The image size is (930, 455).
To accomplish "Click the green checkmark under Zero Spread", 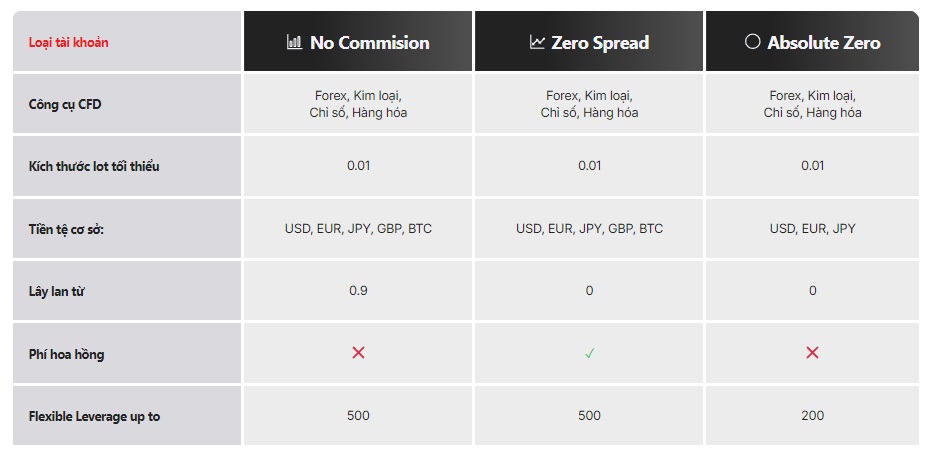I will point(589,354).
